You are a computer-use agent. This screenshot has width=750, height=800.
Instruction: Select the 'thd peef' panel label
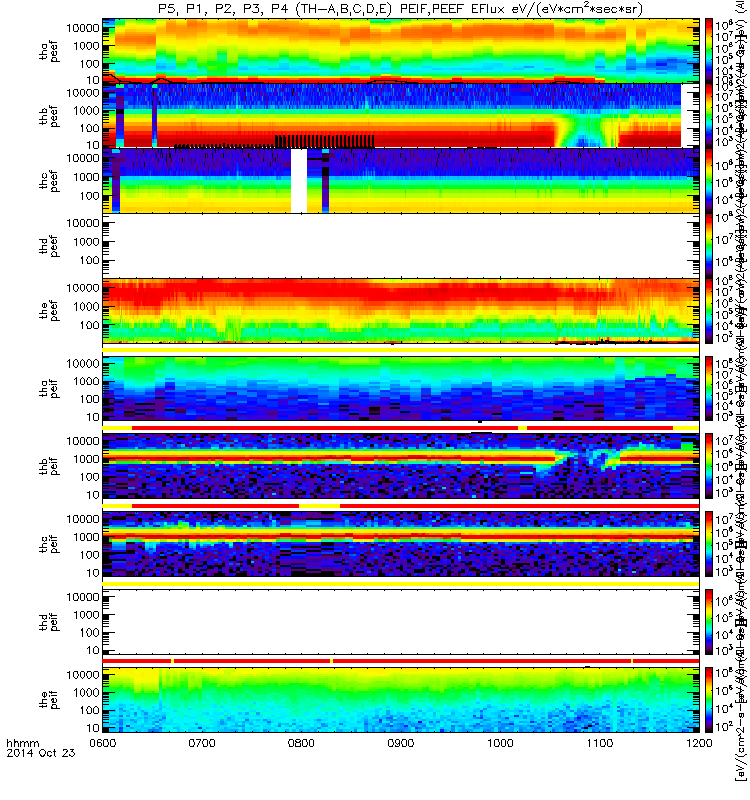(x=49, y=246)
